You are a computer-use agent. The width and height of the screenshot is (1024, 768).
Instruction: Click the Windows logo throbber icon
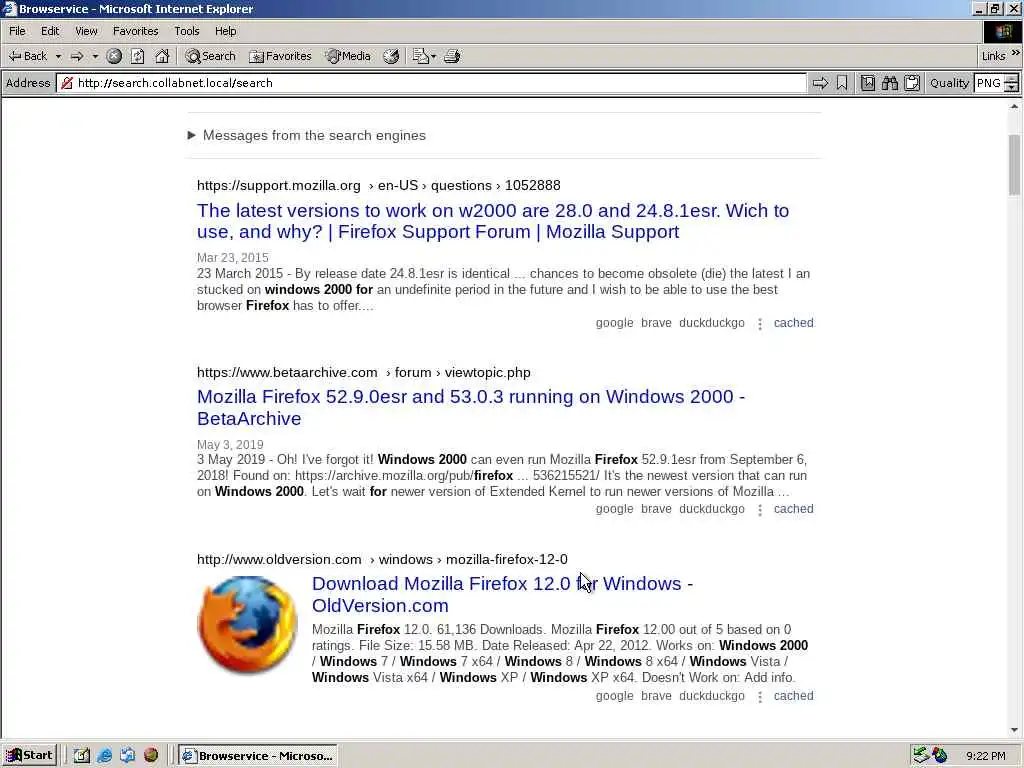(1003, 31)
